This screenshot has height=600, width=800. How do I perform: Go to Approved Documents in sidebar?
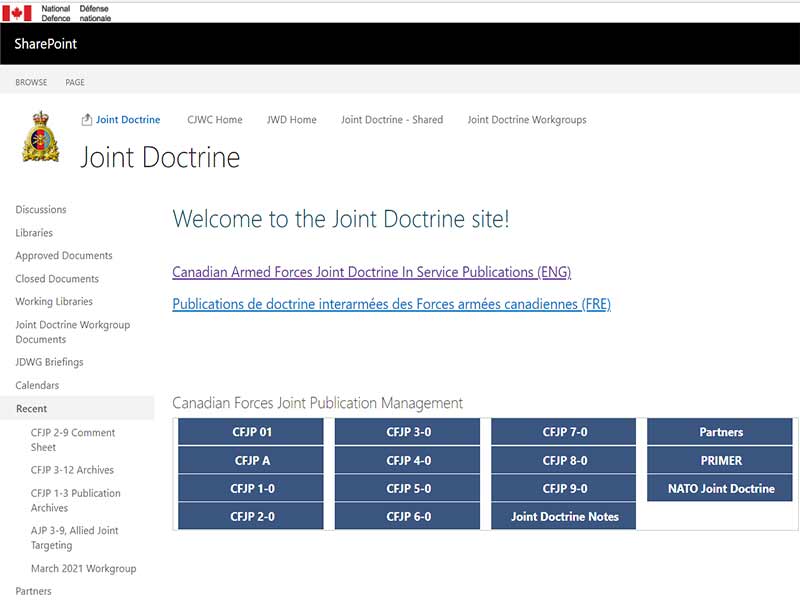(64, 256)
